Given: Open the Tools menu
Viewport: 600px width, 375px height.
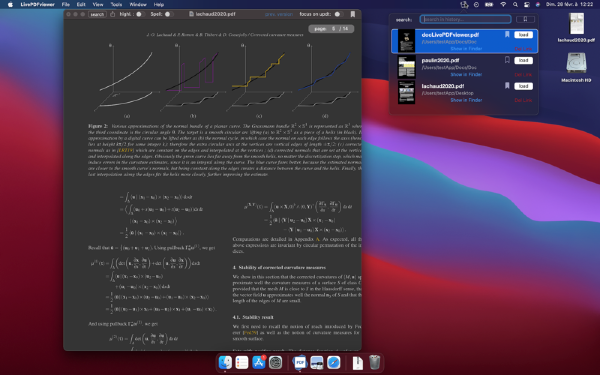Looking at the screenshot, I should point(116,5).
